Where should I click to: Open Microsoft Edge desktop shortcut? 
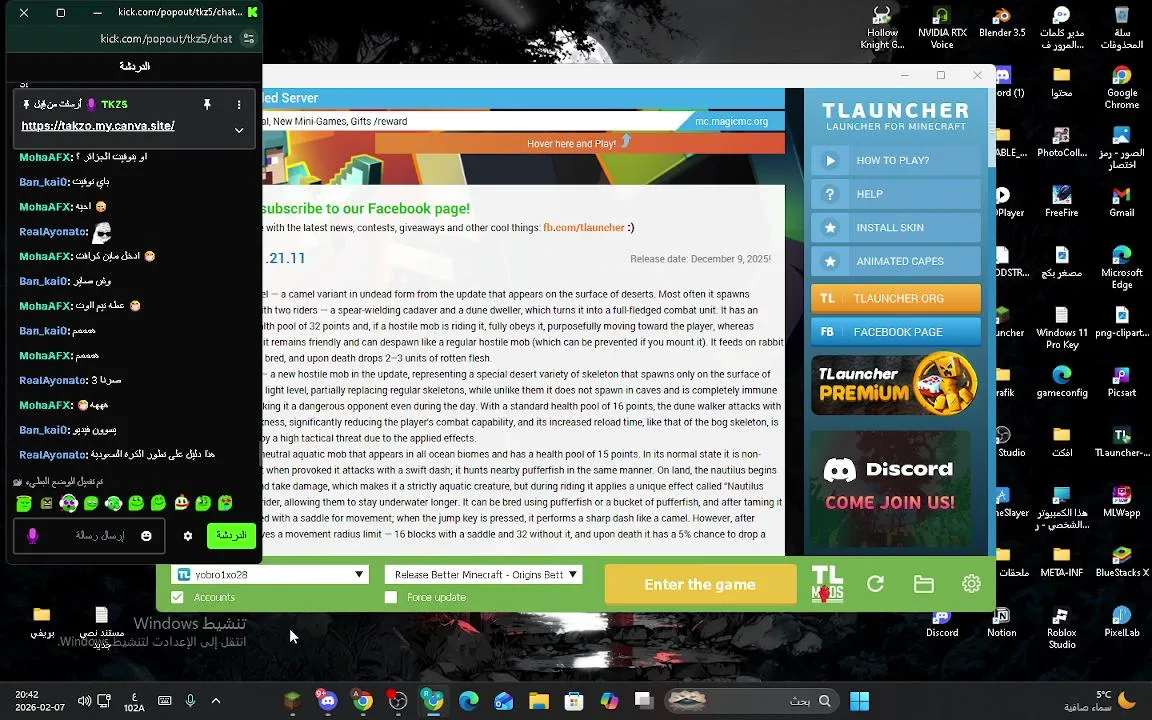coord(1122,267)
